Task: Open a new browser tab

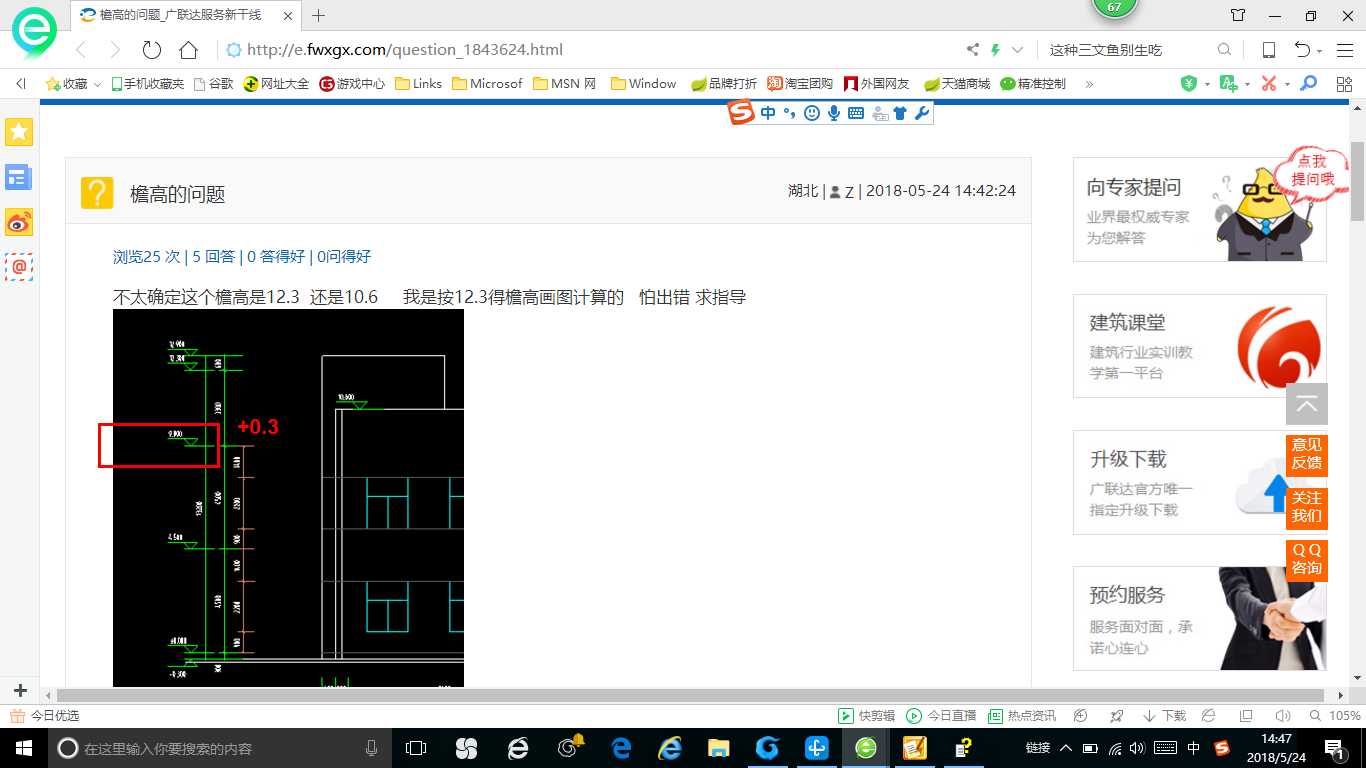Action: click(x=319, y=15)
